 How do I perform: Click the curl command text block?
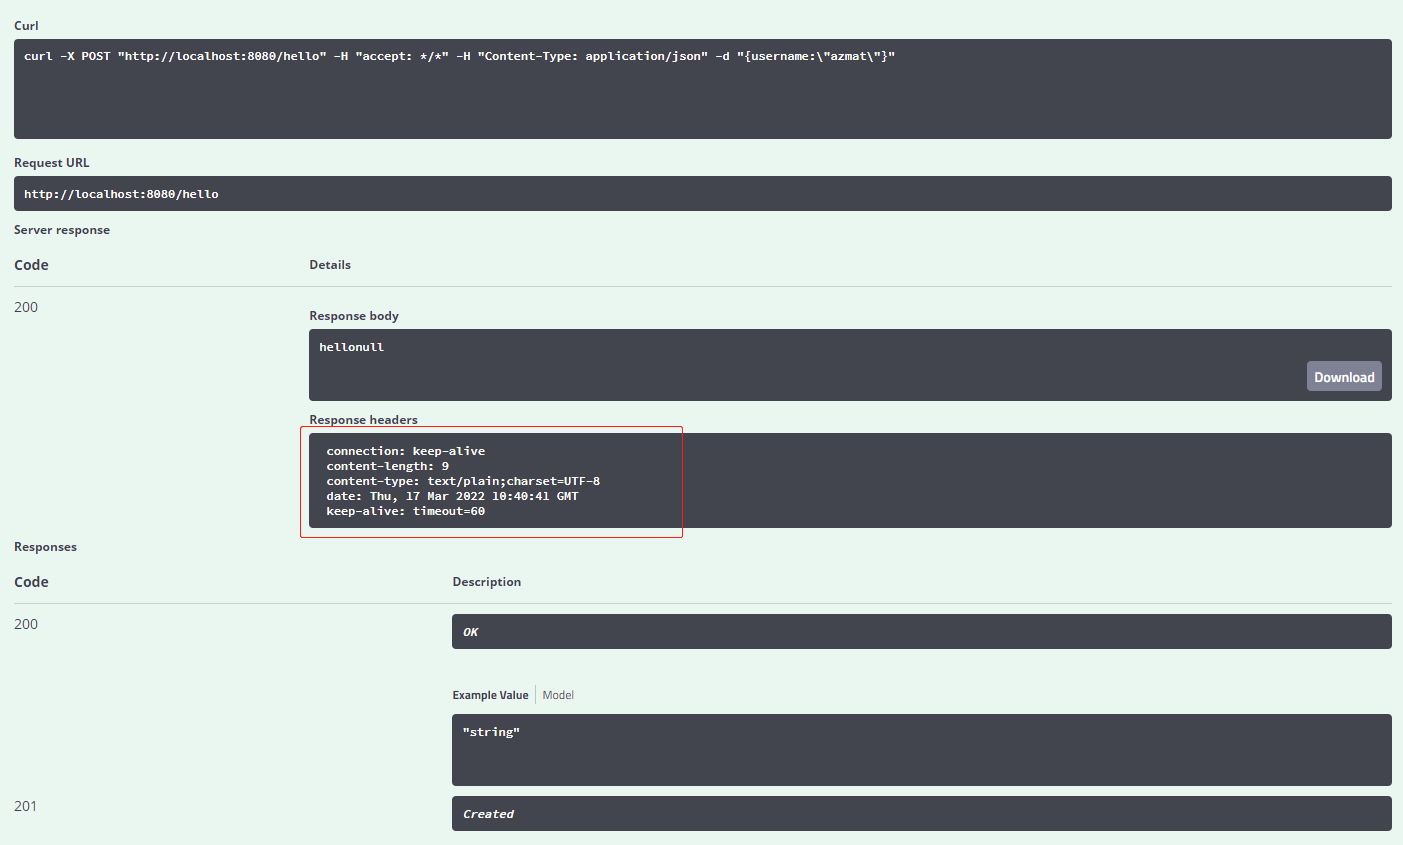pos(703,89)
